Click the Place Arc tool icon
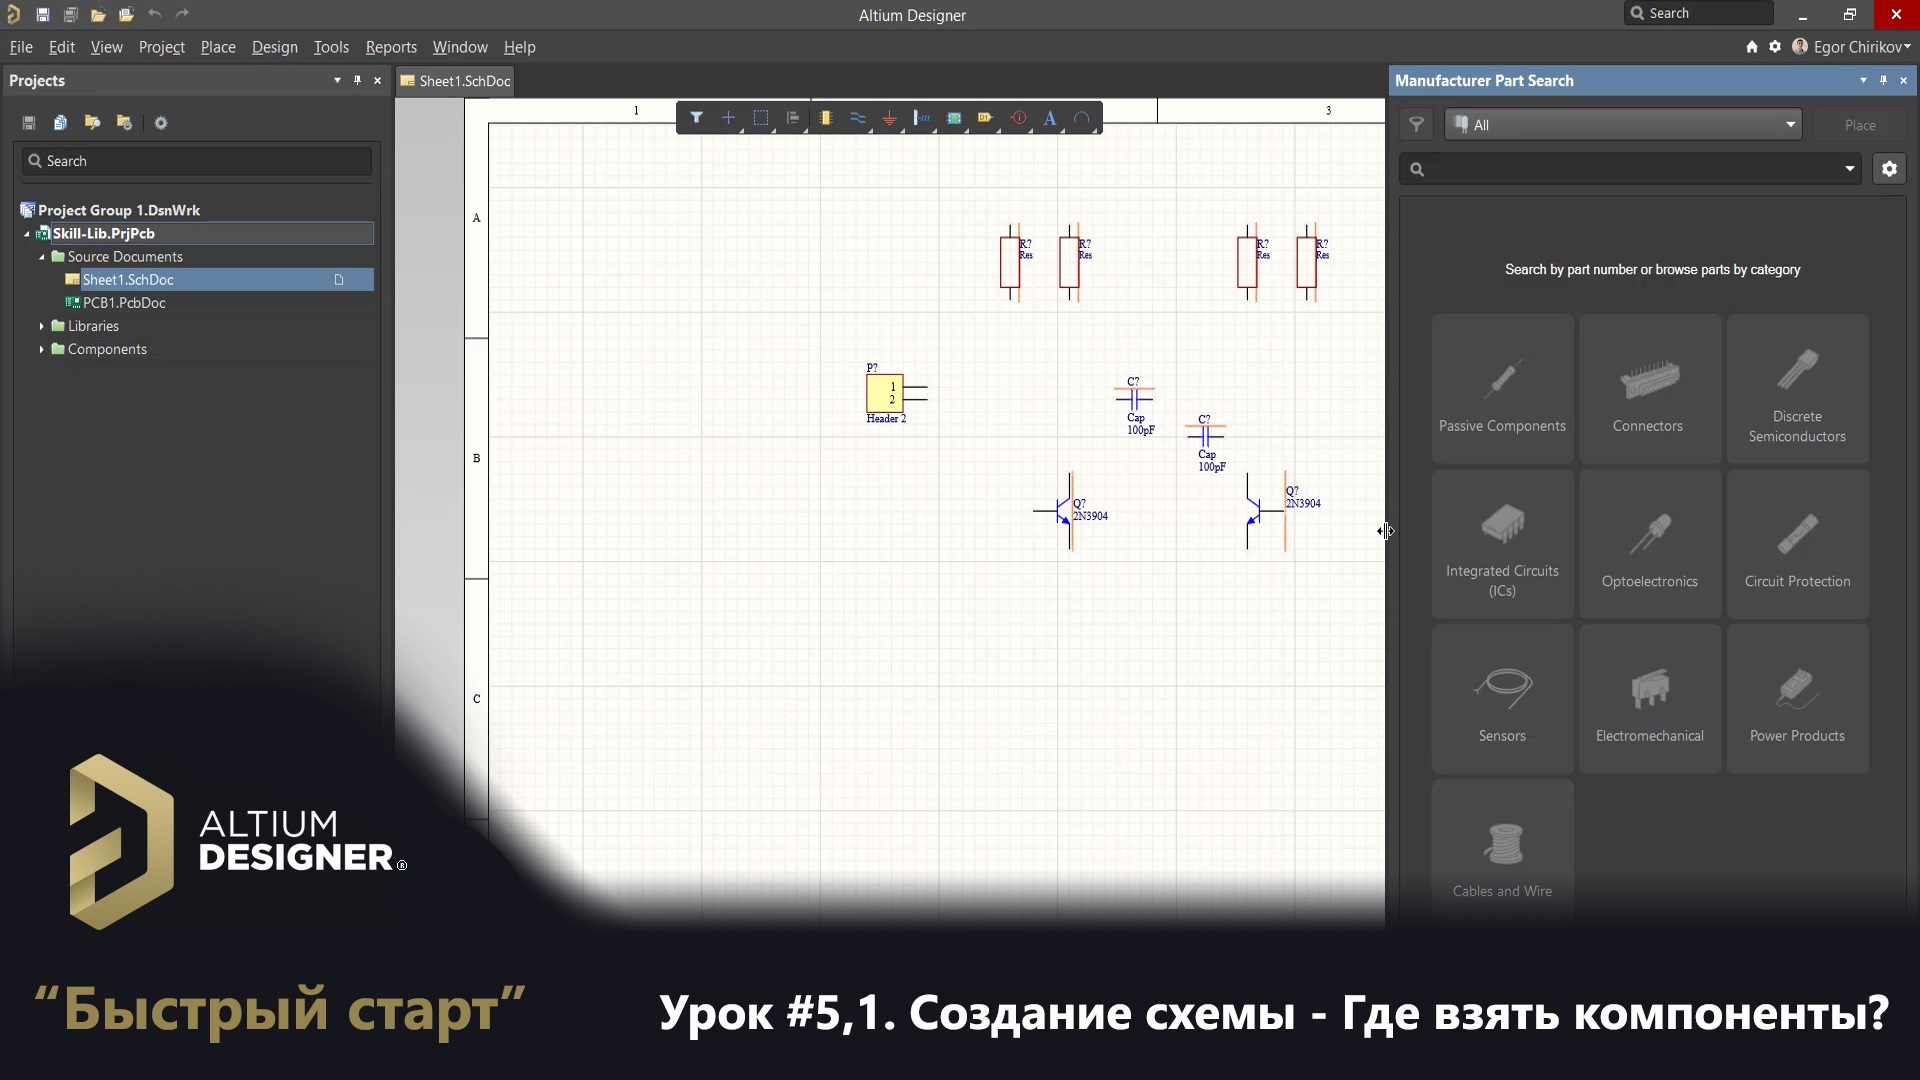The height and width of the screenshot is (1080, 1920). pyautogui.click(x=1082, y=118)
